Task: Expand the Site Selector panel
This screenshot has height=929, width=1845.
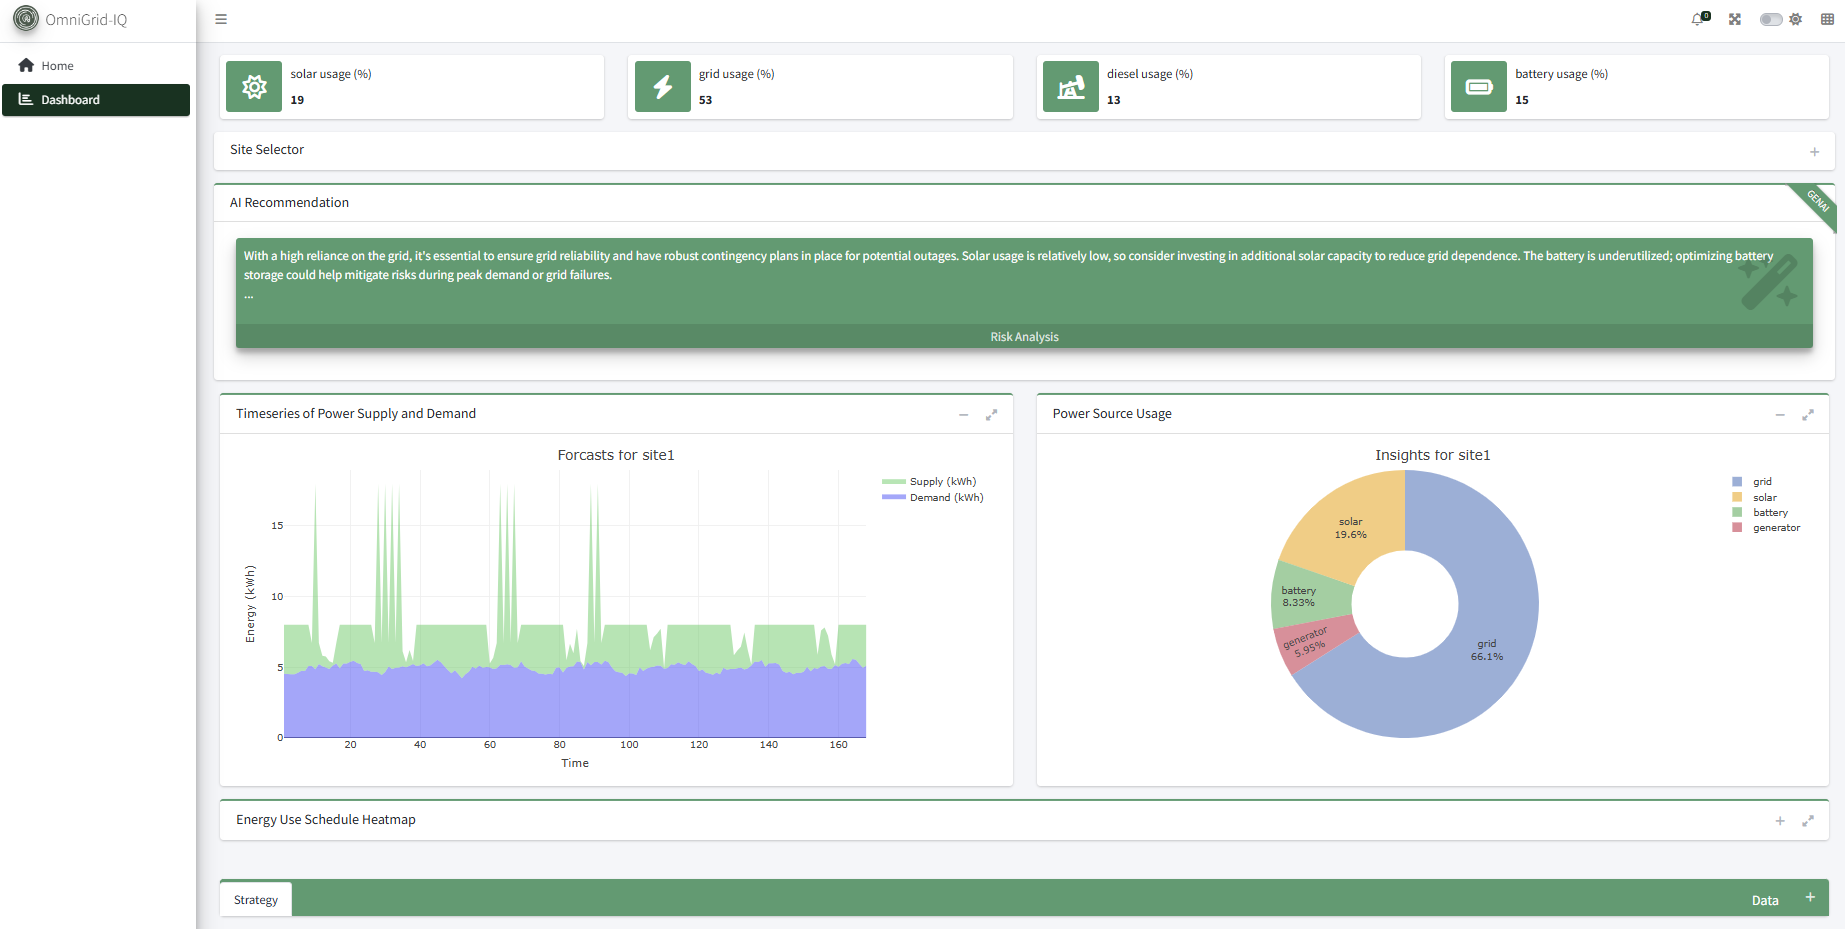Action: click(x=1814, y=152)
